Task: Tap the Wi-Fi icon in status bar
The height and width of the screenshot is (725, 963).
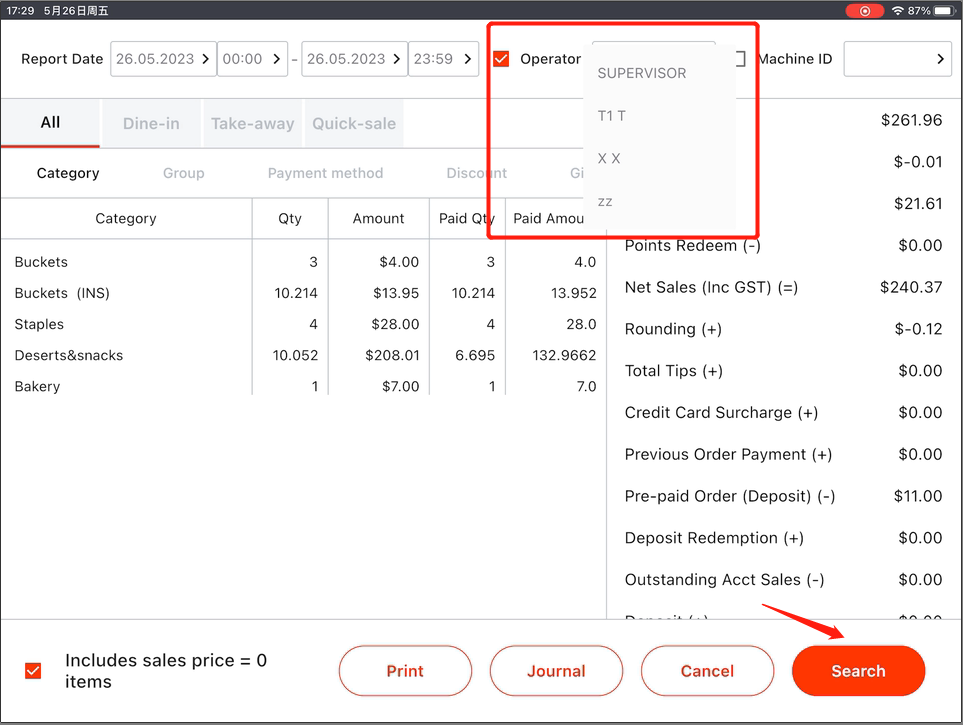Action: click(897, 10)
